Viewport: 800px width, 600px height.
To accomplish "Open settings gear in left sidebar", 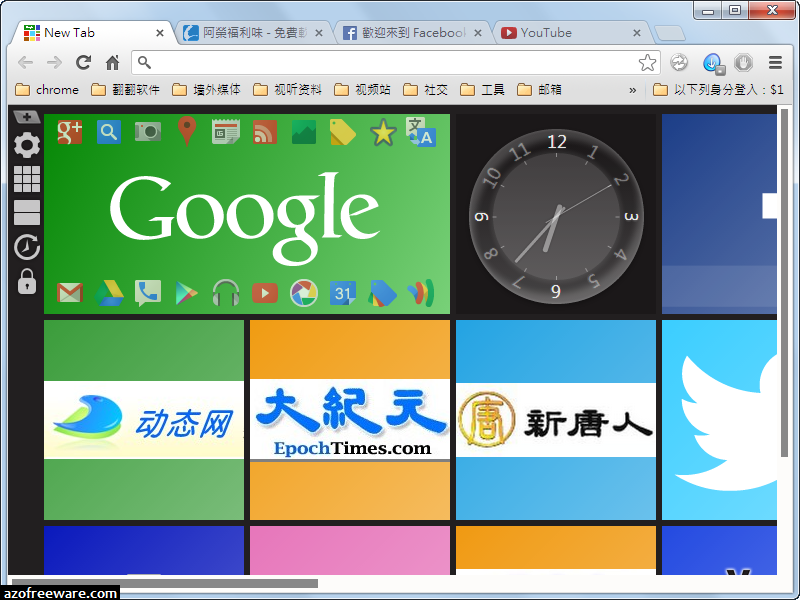I will (27, 145).
